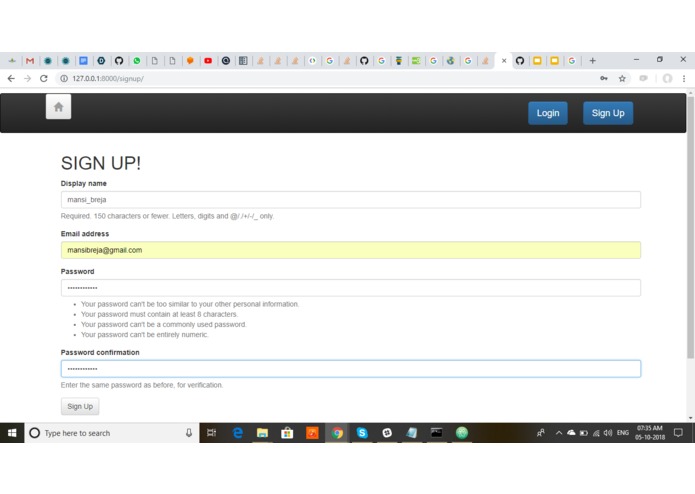The height and width of the screenshot is (494, 695).
Task: Click the ENG language indicator
Action: pos(623,433)
